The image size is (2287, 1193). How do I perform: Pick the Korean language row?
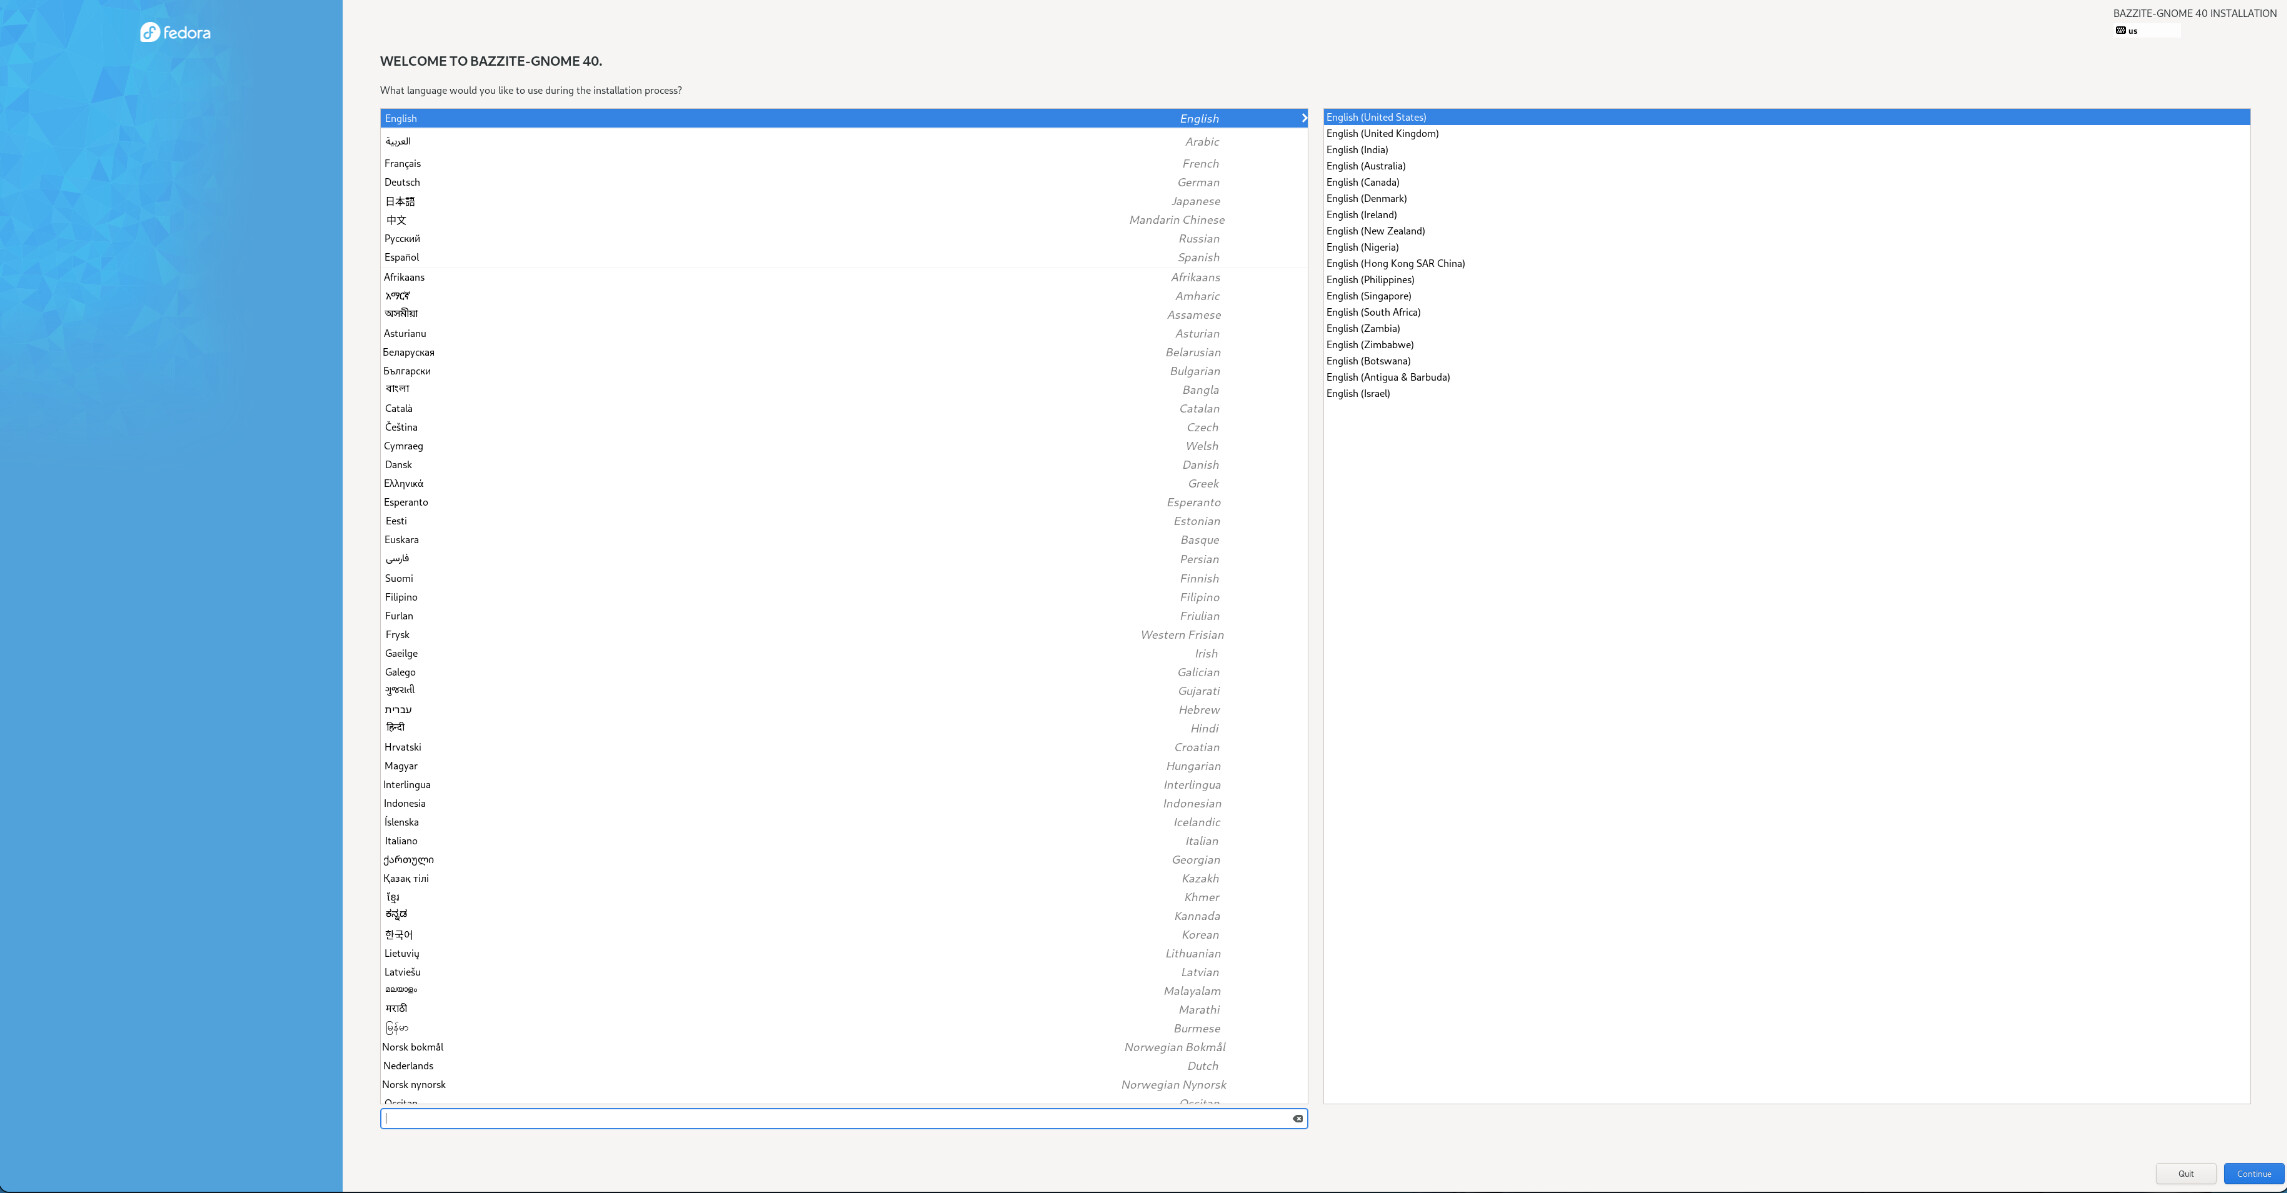click(x=843, y=935)
